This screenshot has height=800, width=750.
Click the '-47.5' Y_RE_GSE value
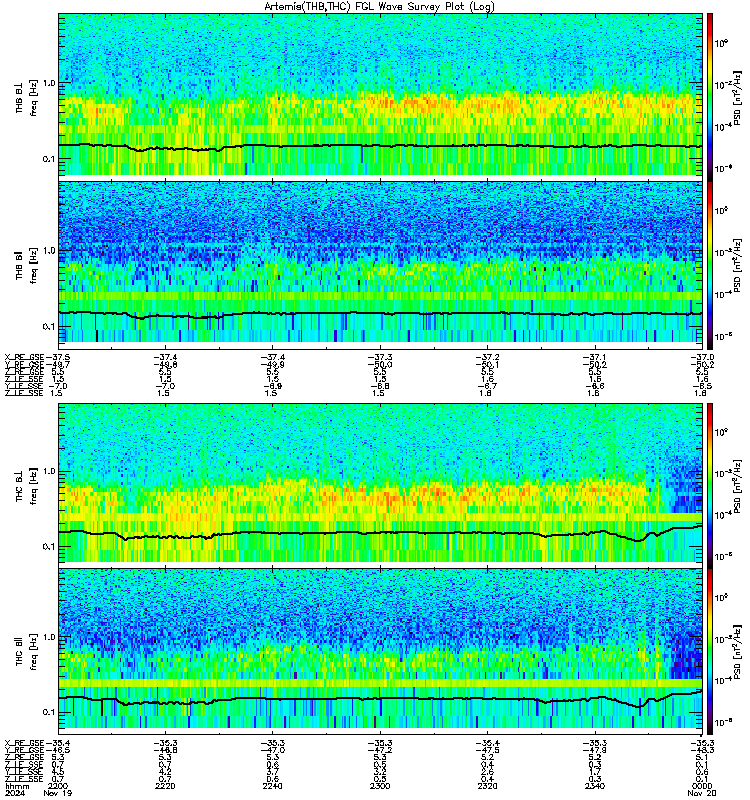point(487,751)
